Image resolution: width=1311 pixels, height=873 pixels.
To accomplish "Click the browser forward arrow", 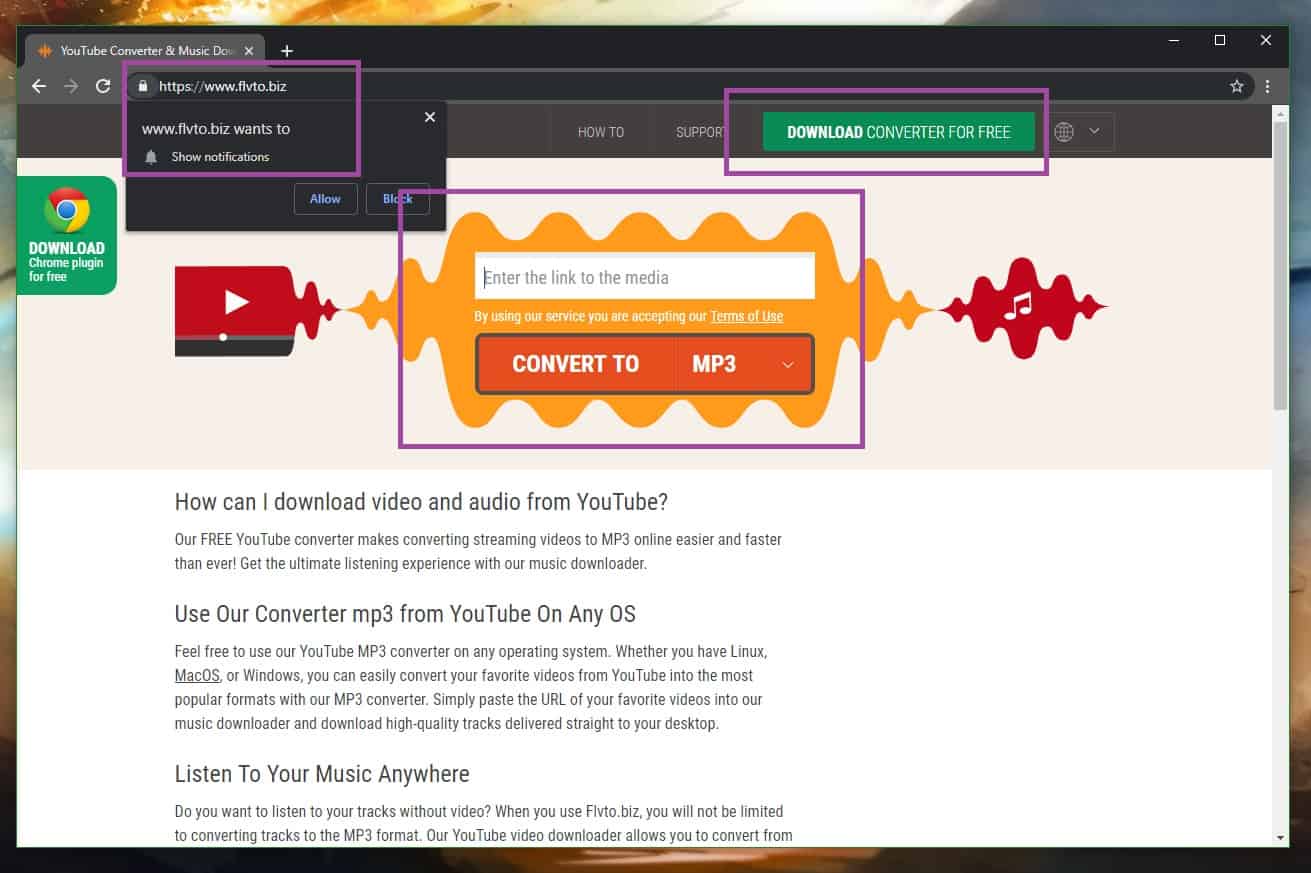I will point(71,86).
